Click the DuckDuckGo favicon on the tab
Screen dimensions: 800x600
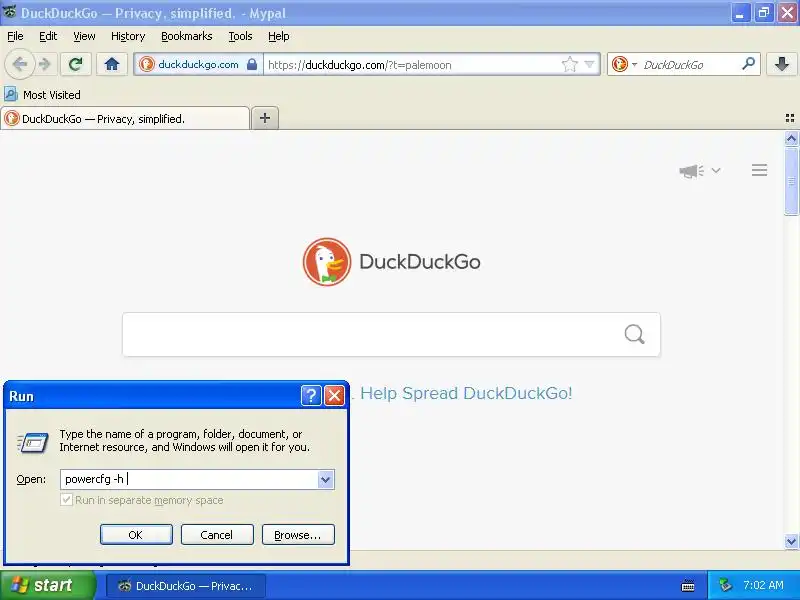pyautogui.click(x=11, y=118)
